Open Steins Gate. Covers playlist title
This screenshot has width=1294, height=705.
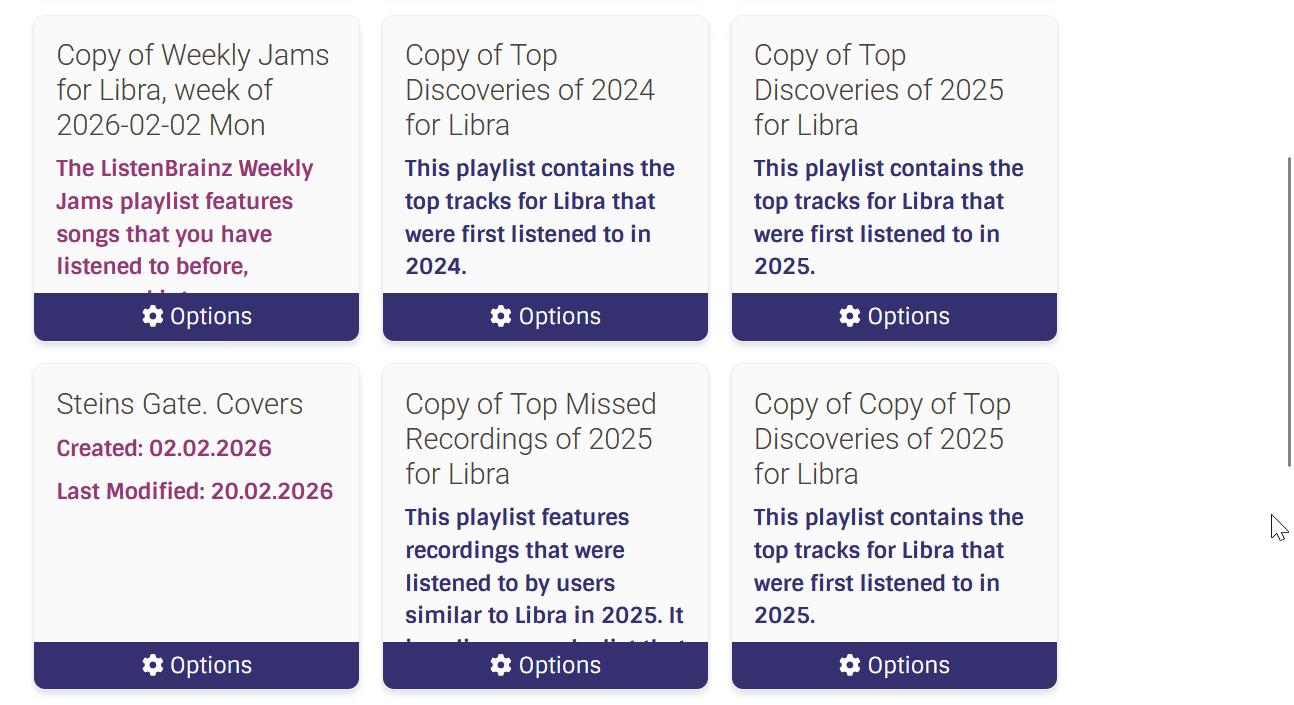coord(179,404)
